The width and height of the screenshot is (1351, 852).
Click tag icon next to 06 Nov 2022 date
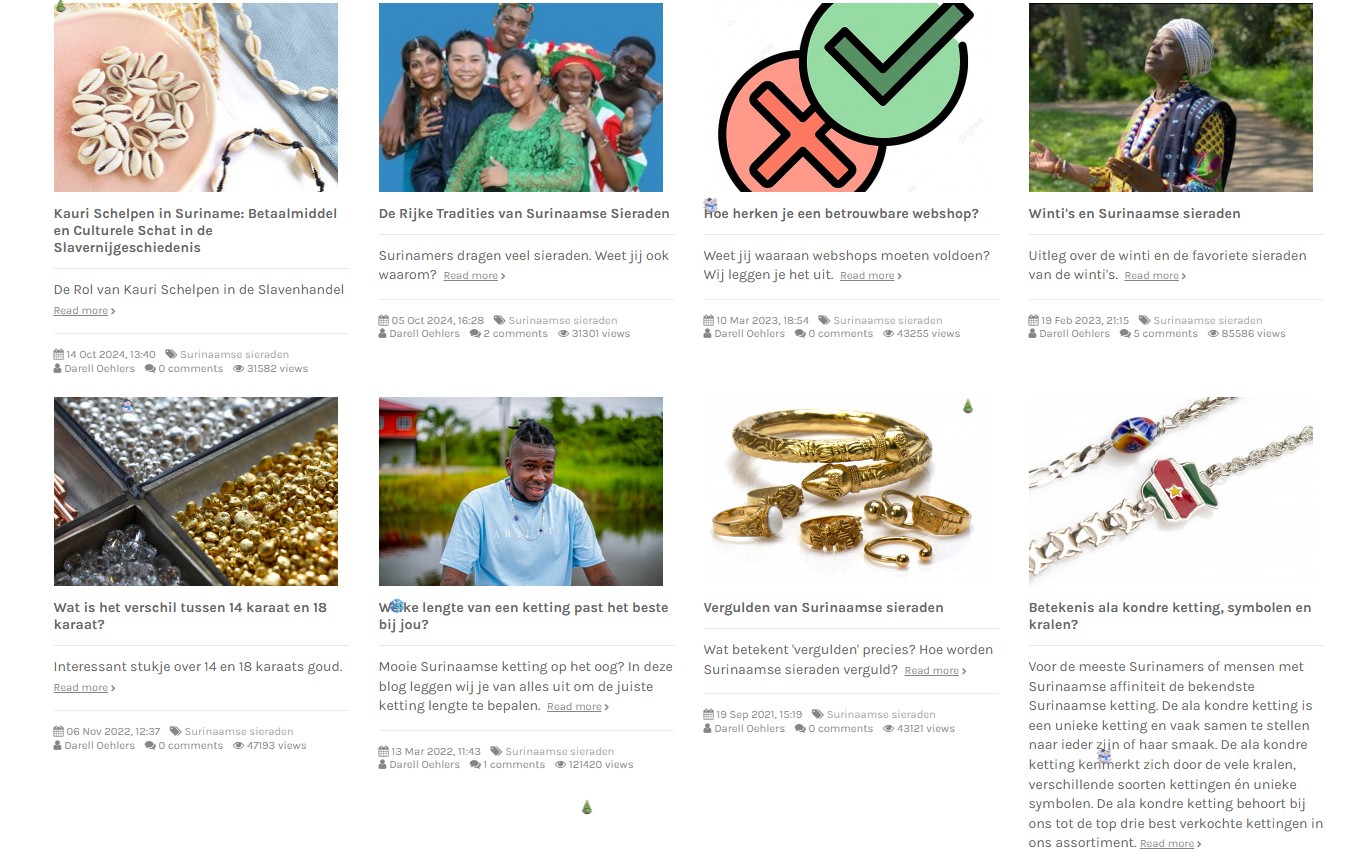175,732
